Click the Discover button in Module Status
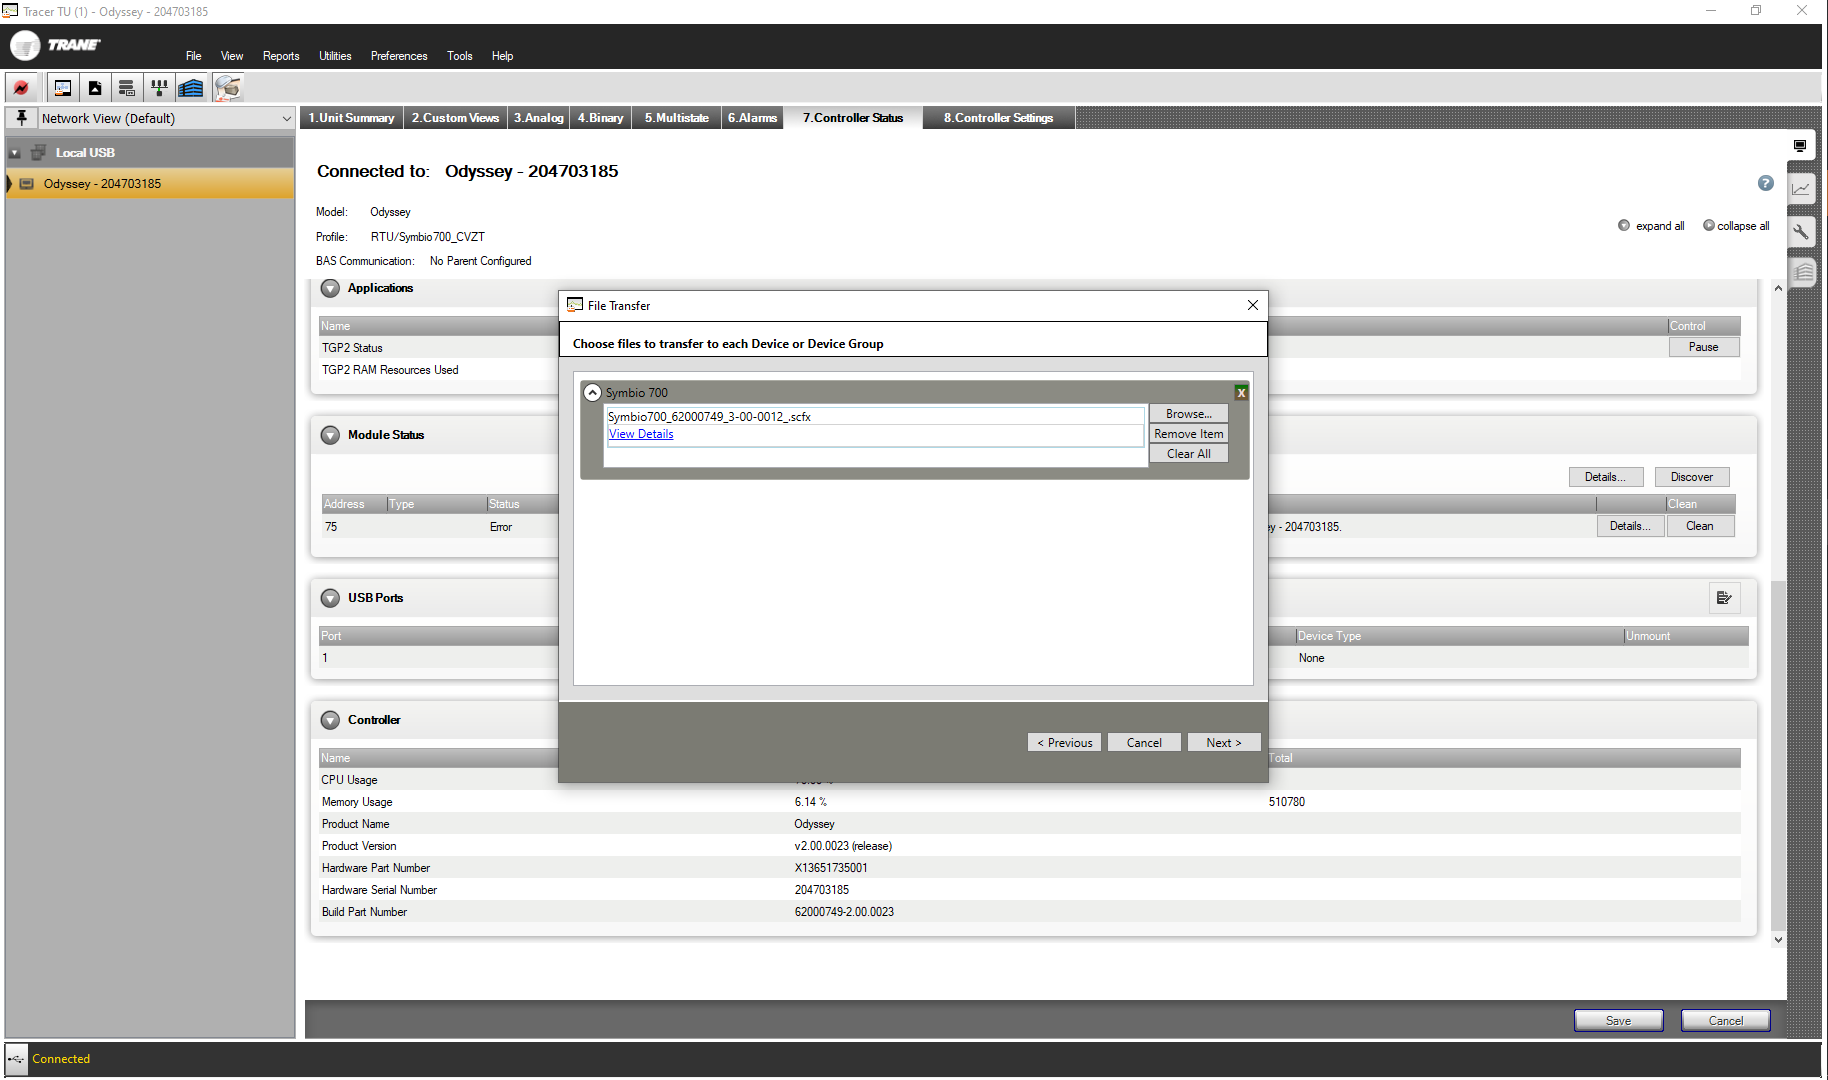1828x1080 pixels. click(x=1692, y=477)
